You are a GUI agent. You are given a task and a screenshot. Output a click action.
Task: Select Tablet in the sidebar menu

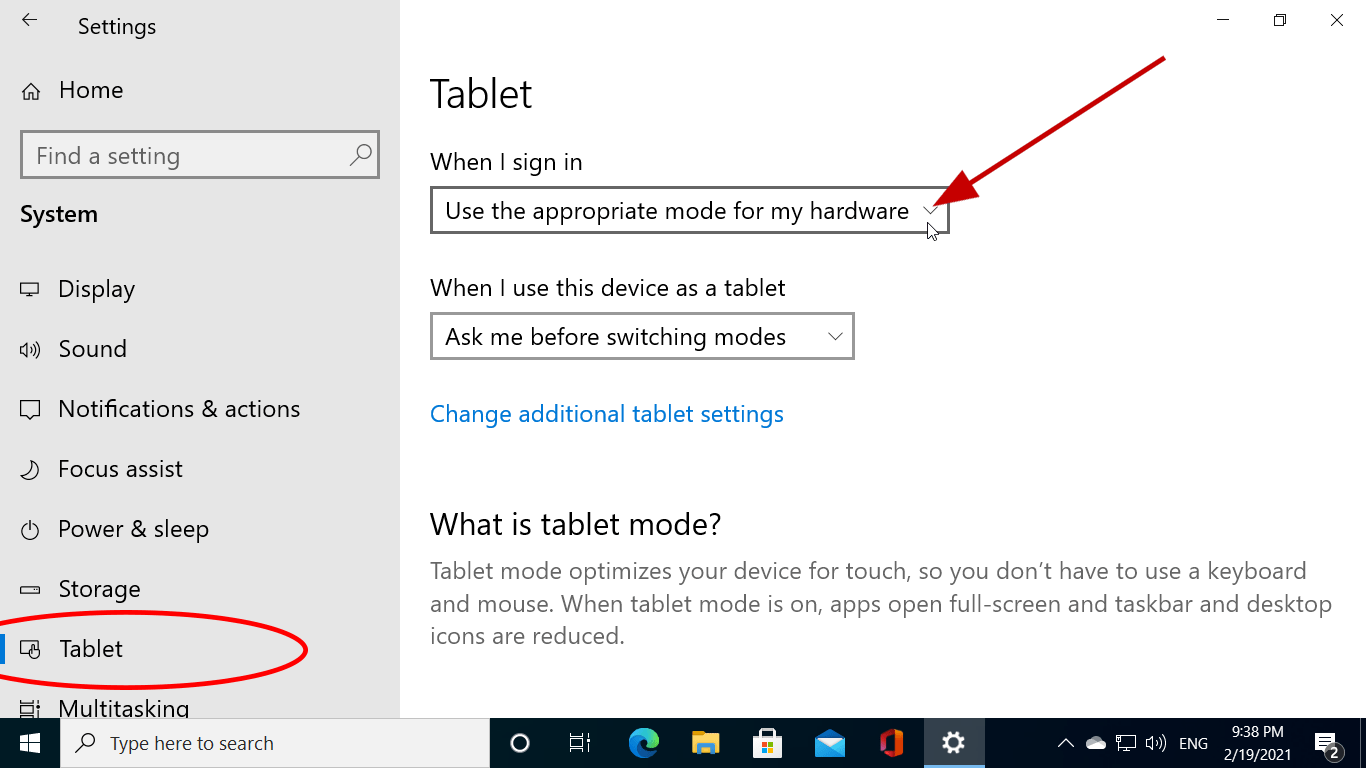(91, 648)
